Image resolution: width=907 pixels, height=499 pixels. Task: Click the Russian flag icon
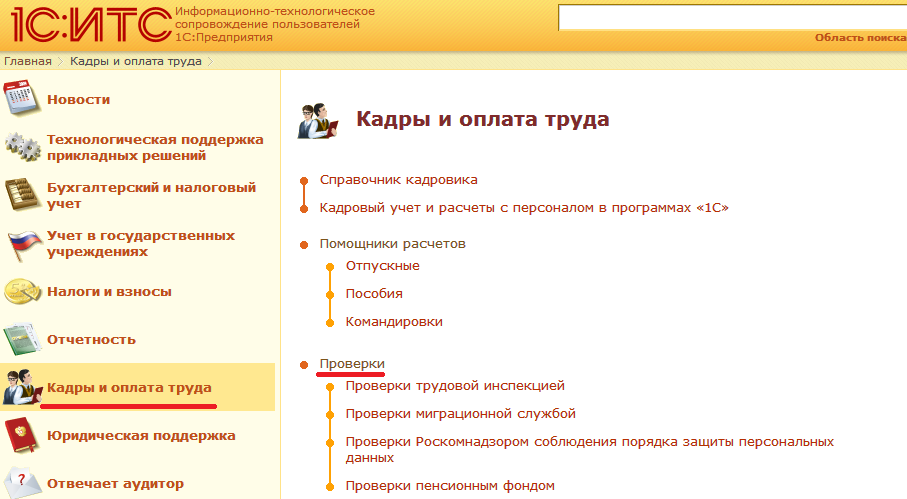(24, 244)
